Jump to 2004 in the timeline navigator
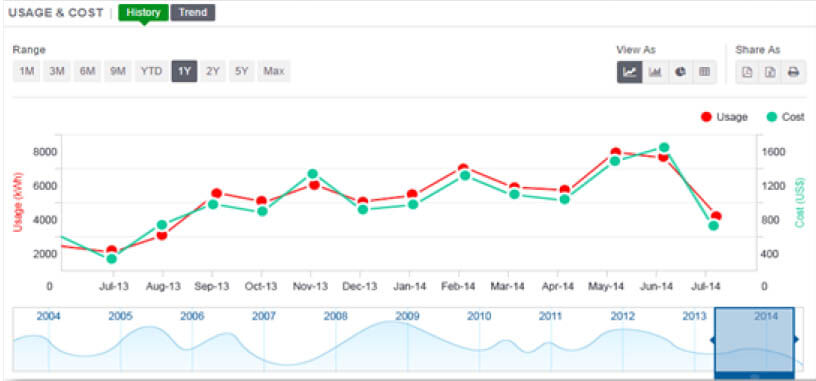 coord(48,316)
